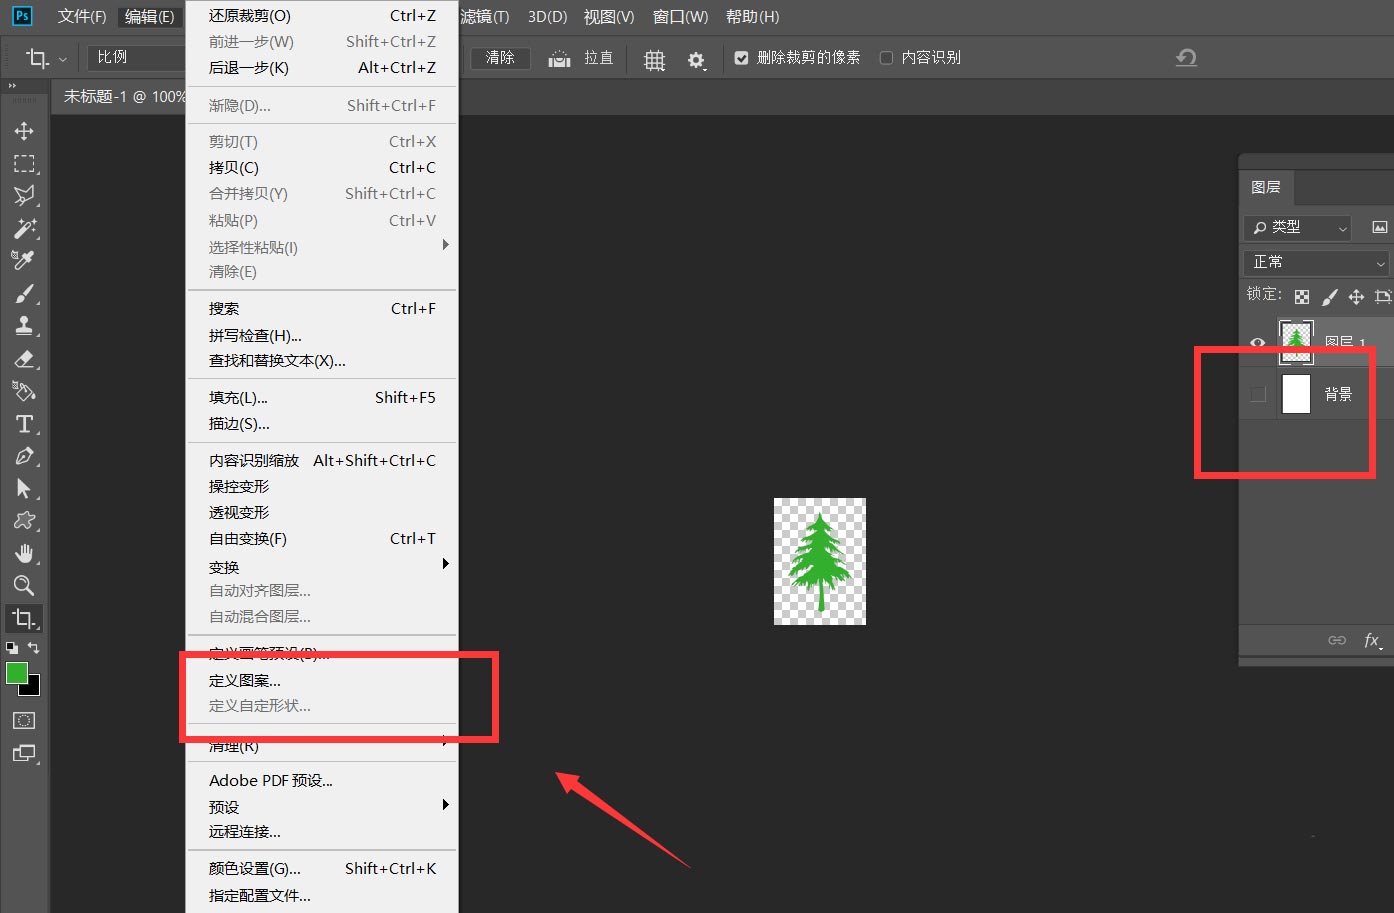Select the Eraser tool
This screenshot has width=1394, height=913.
click(25, 359)
